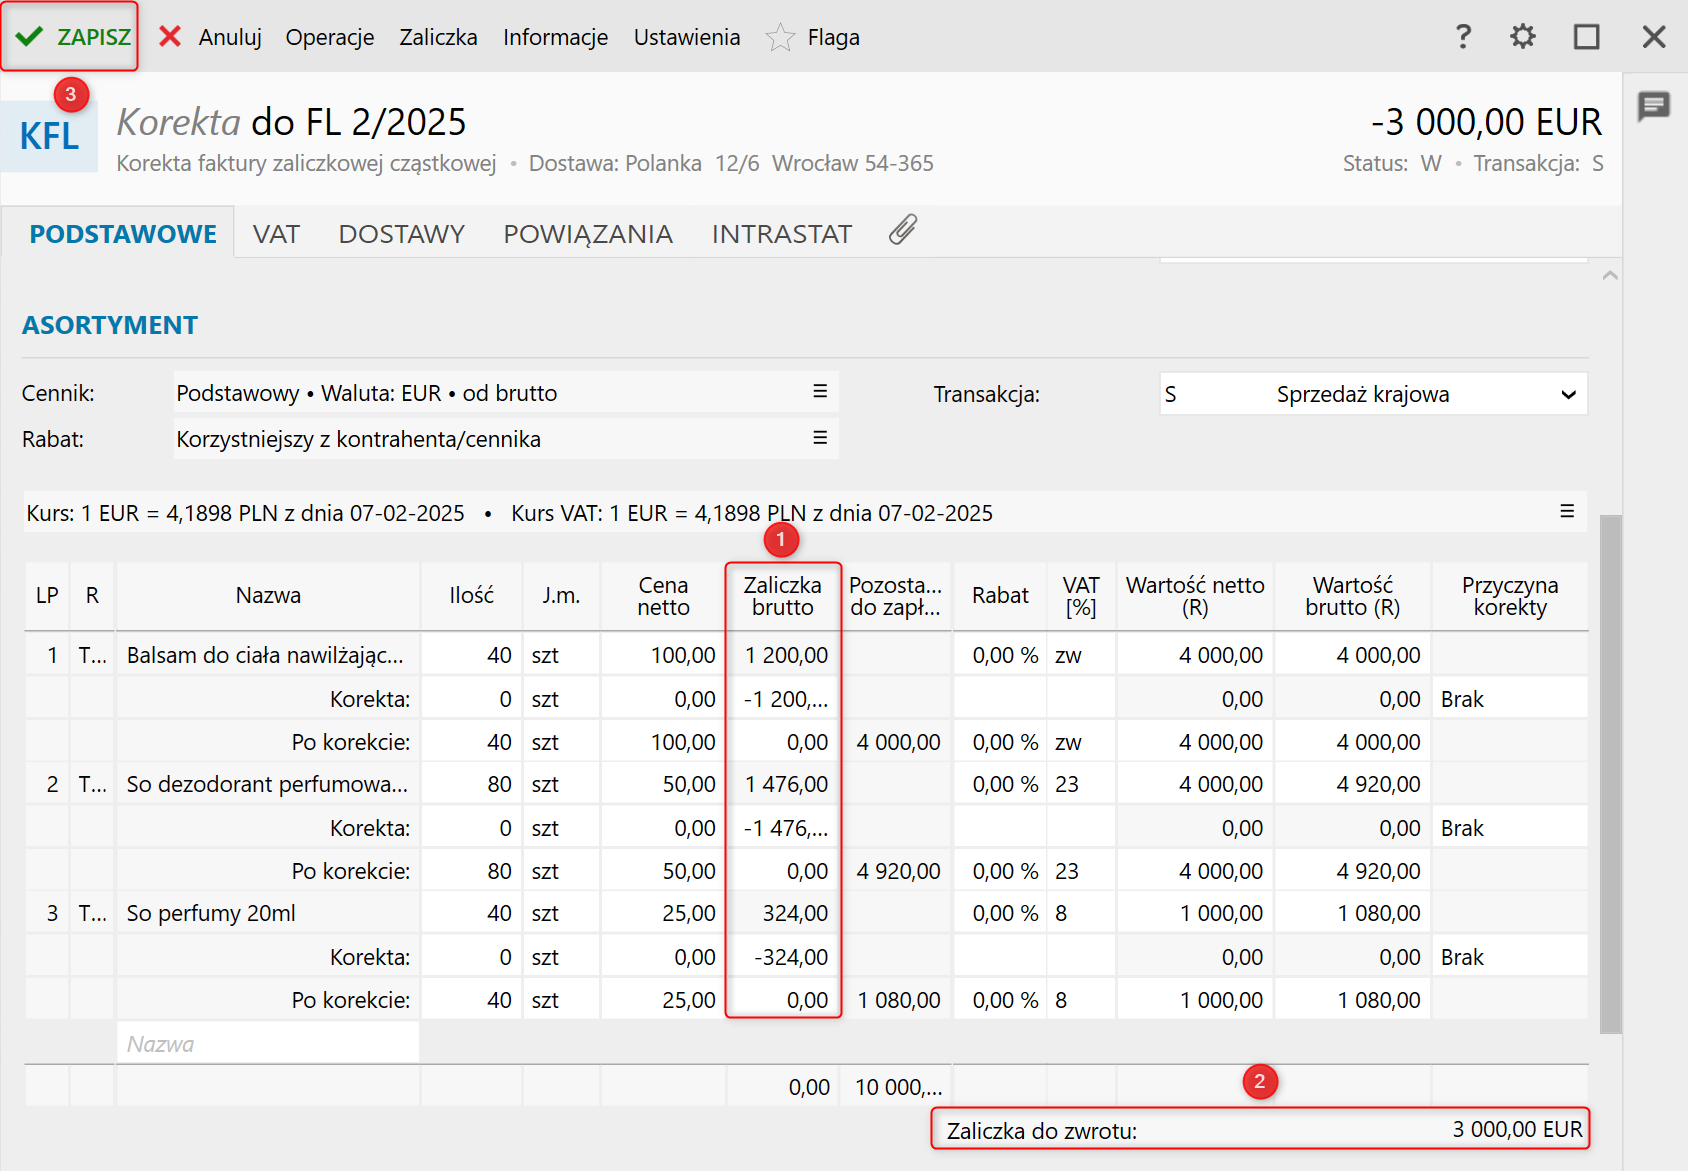Select the Nazwa column header
The image size is (1688, 1171).
point(268,595)
